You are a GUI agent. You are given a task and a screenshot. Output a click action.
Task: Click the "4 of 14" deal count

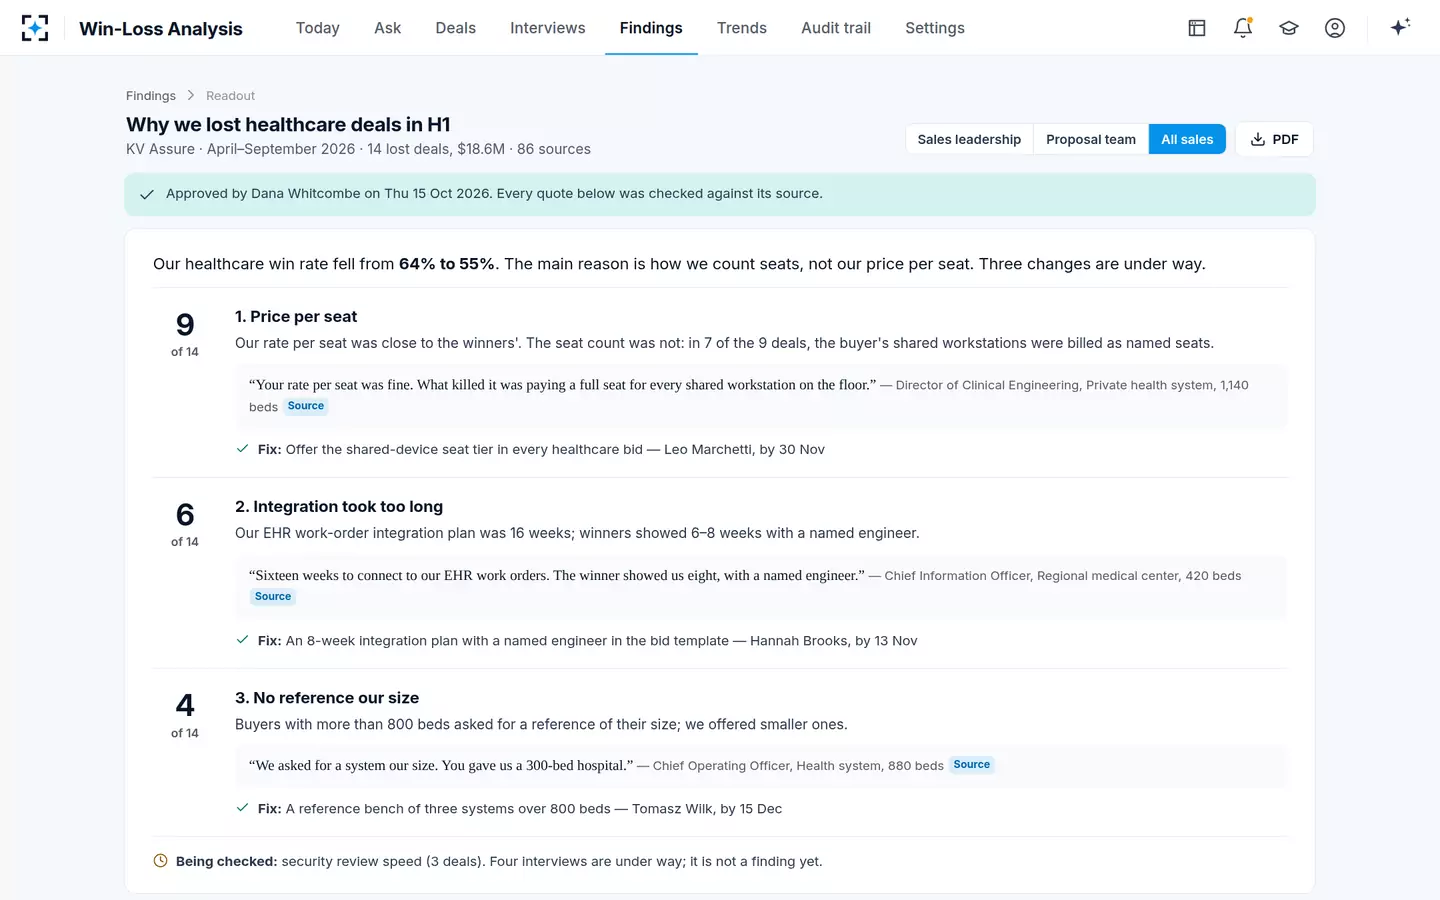pos(185,714)
